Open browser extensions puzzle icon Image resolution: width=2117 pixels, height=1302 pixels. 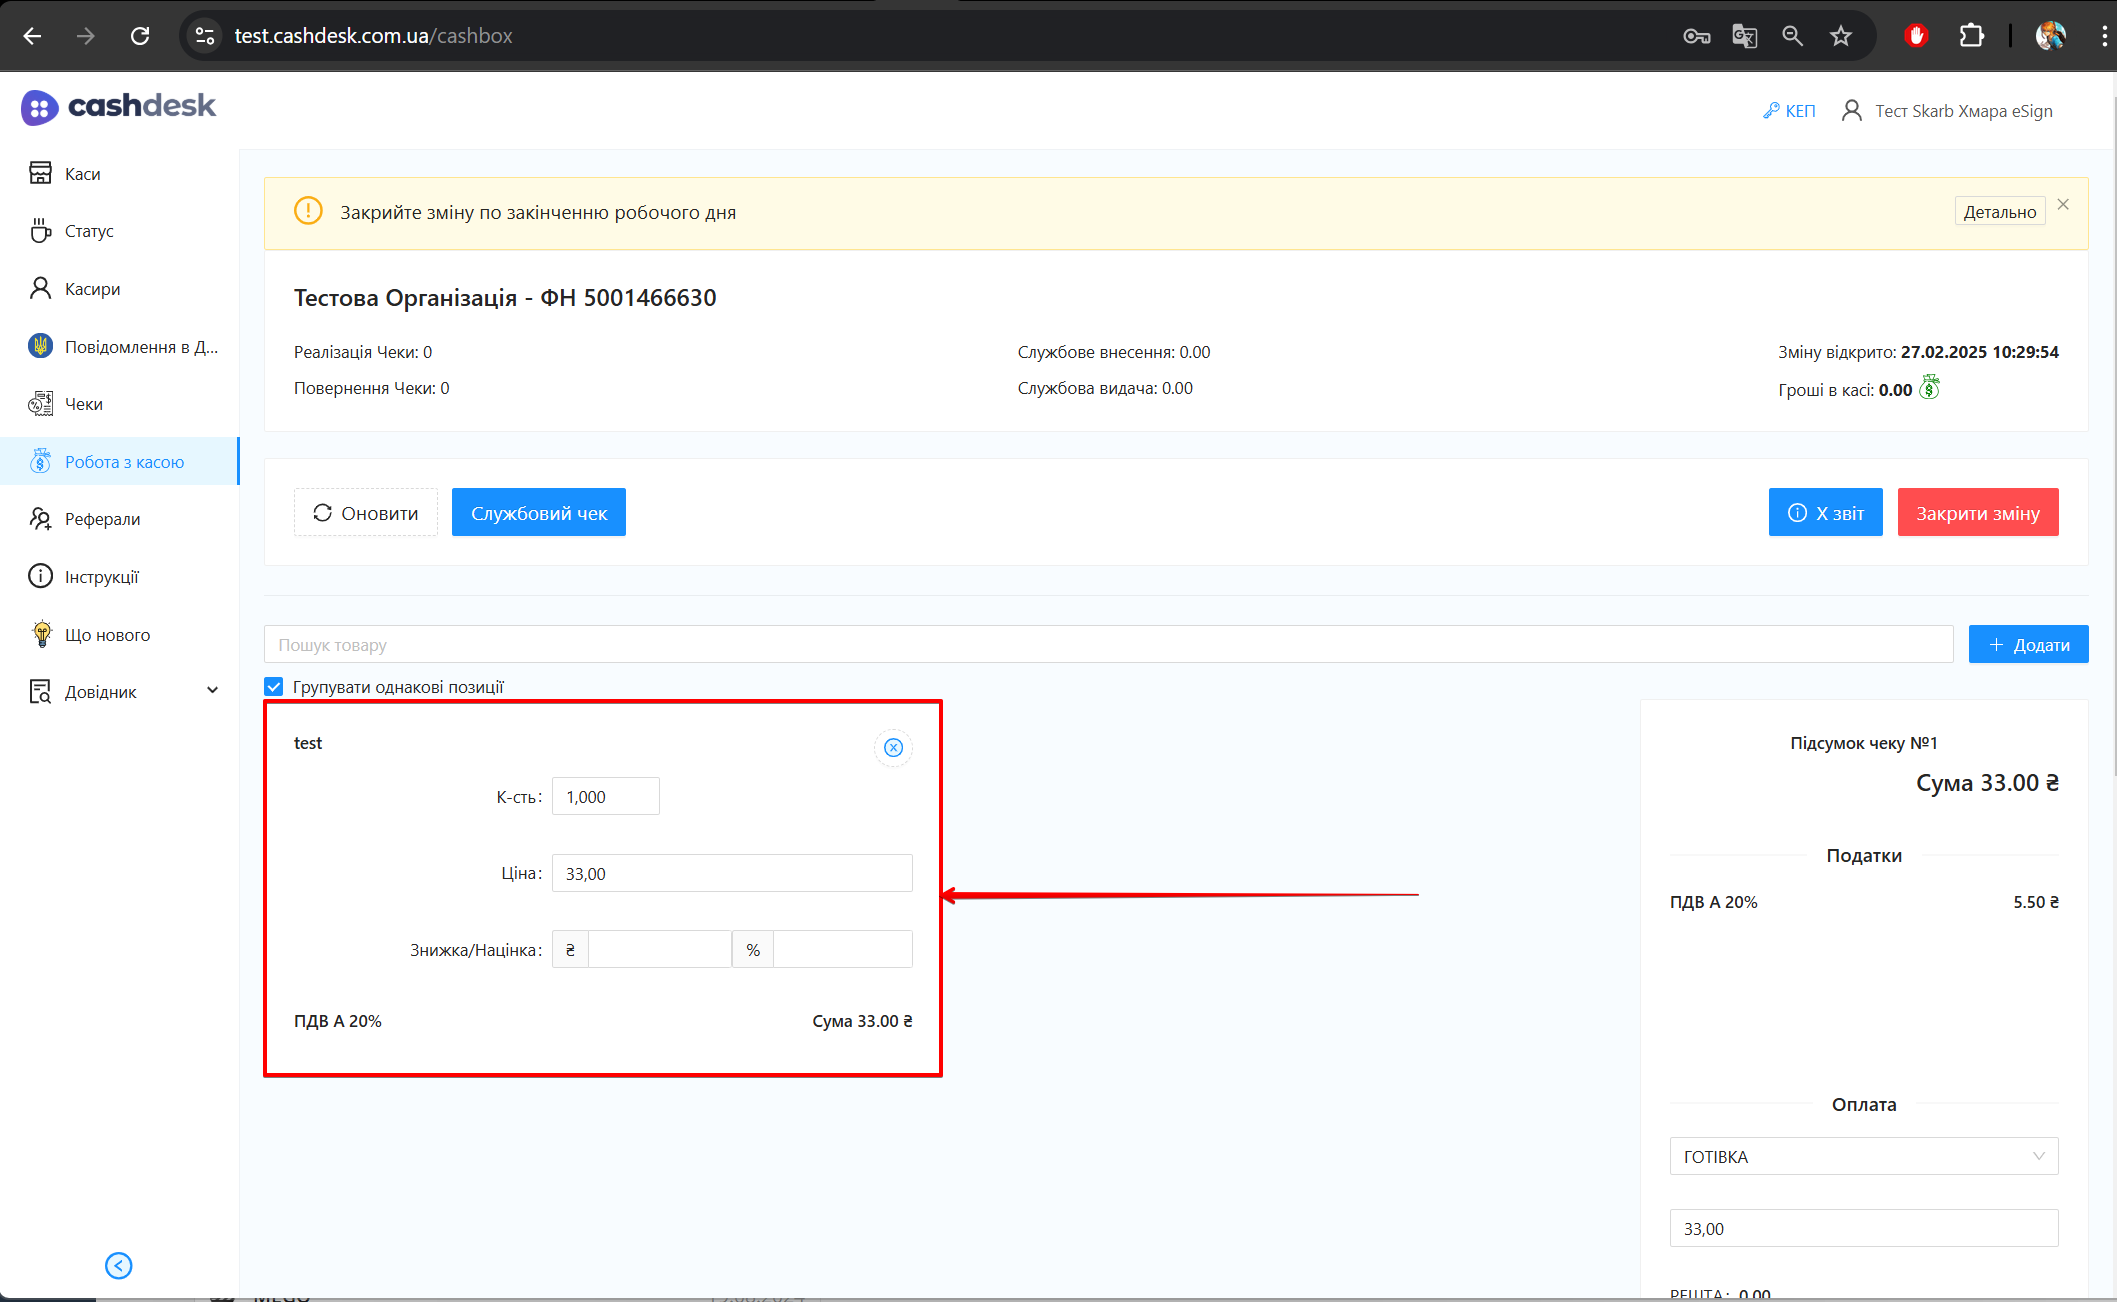tap(1971, 36)
